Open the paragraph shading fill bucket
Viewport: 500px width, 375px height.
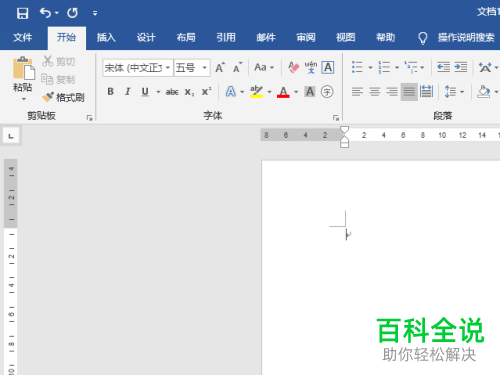pos(484,91)
